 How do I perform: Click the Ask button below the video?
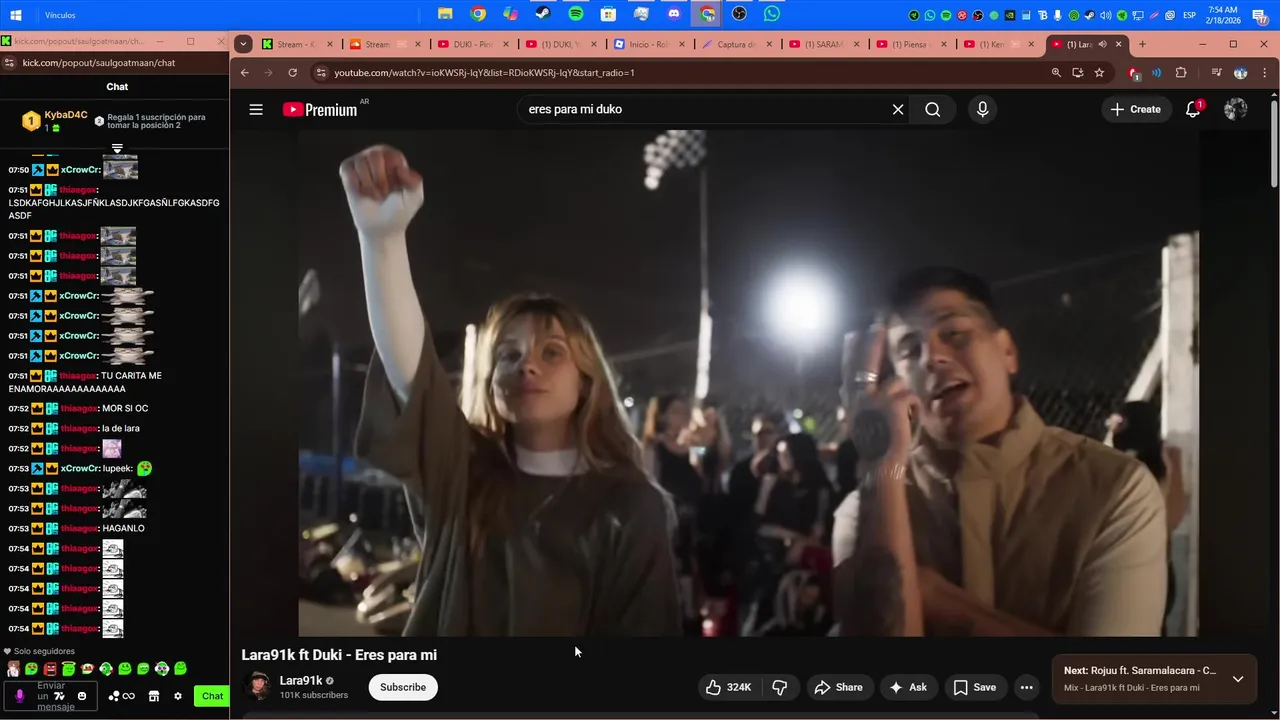(x=908, y=687)
